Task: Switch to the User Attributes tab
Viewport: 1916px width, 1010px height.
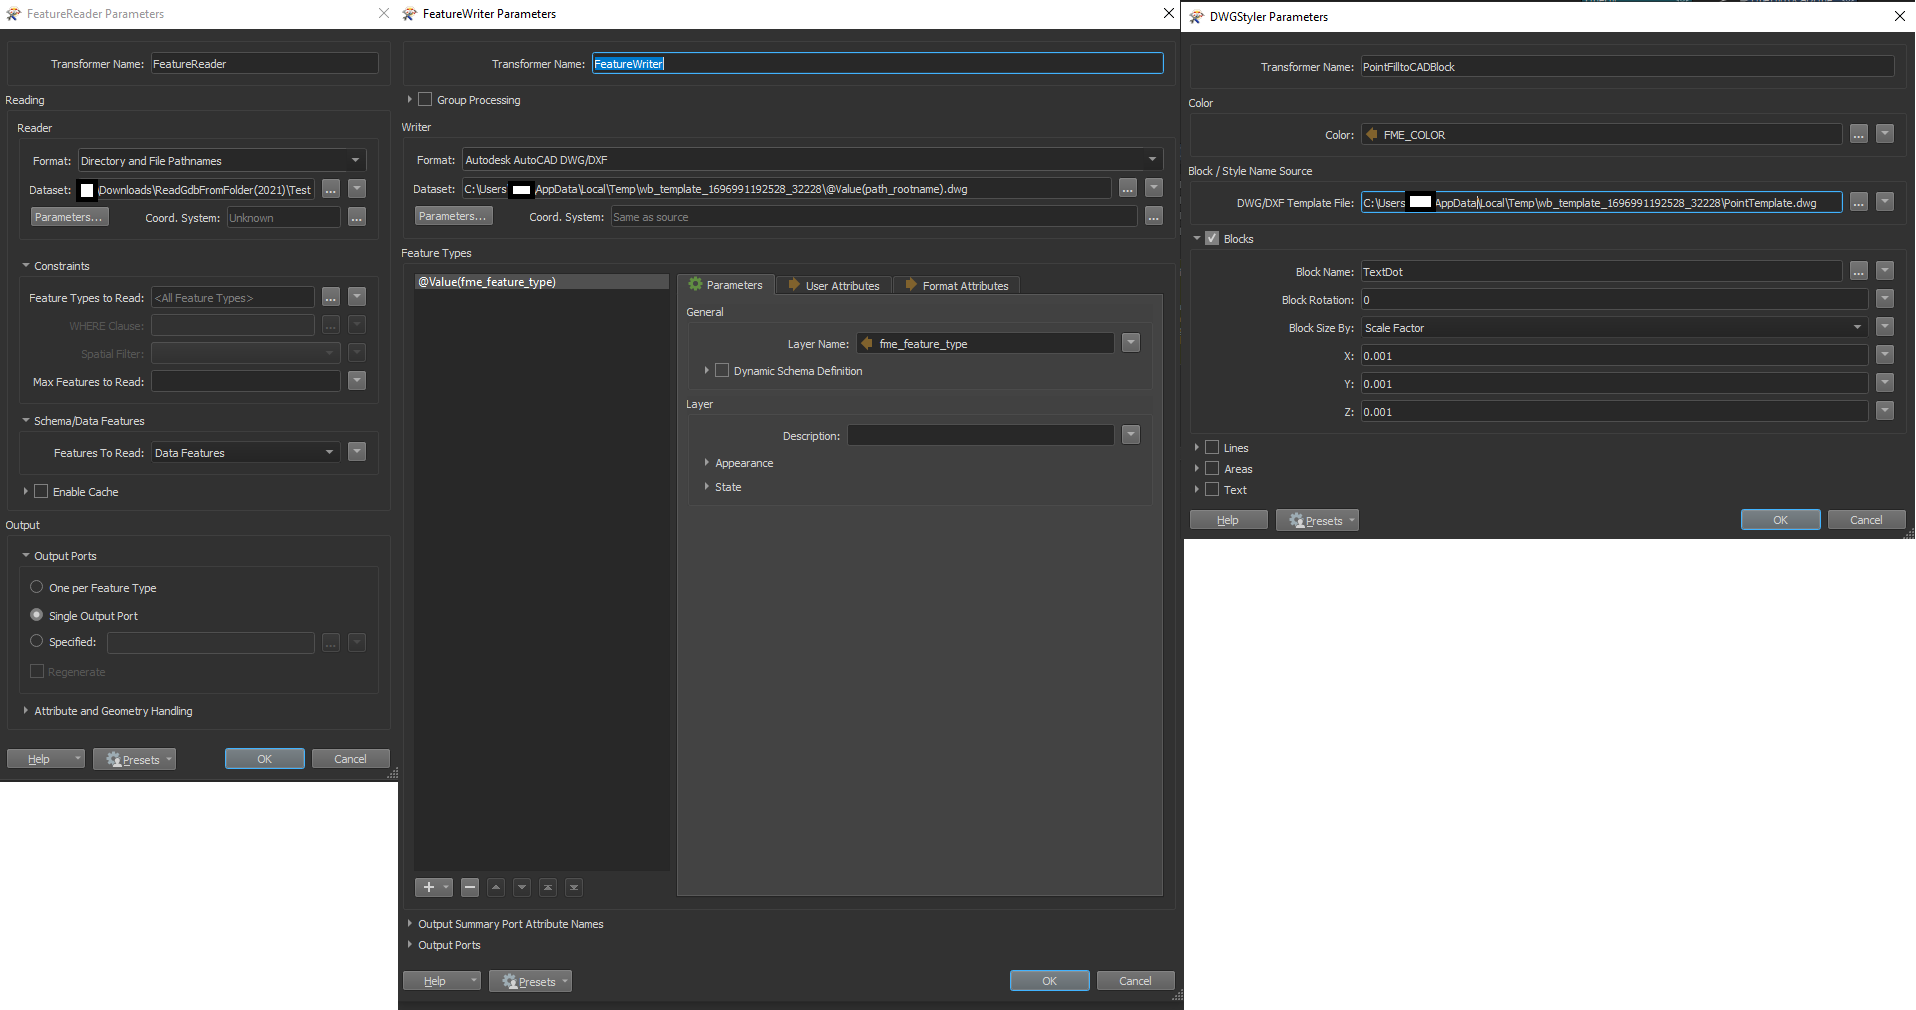Action: (x=834, y=285)
